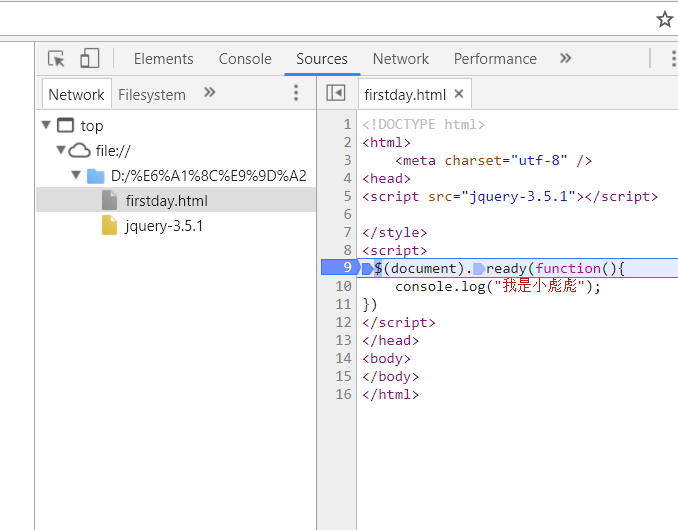Collapse the D:/%E6%A1%8C%E9%9D%A2 folder arrow
Image resolution: width=678 pixels, height=530 pixels.
[x=76, y=175]
